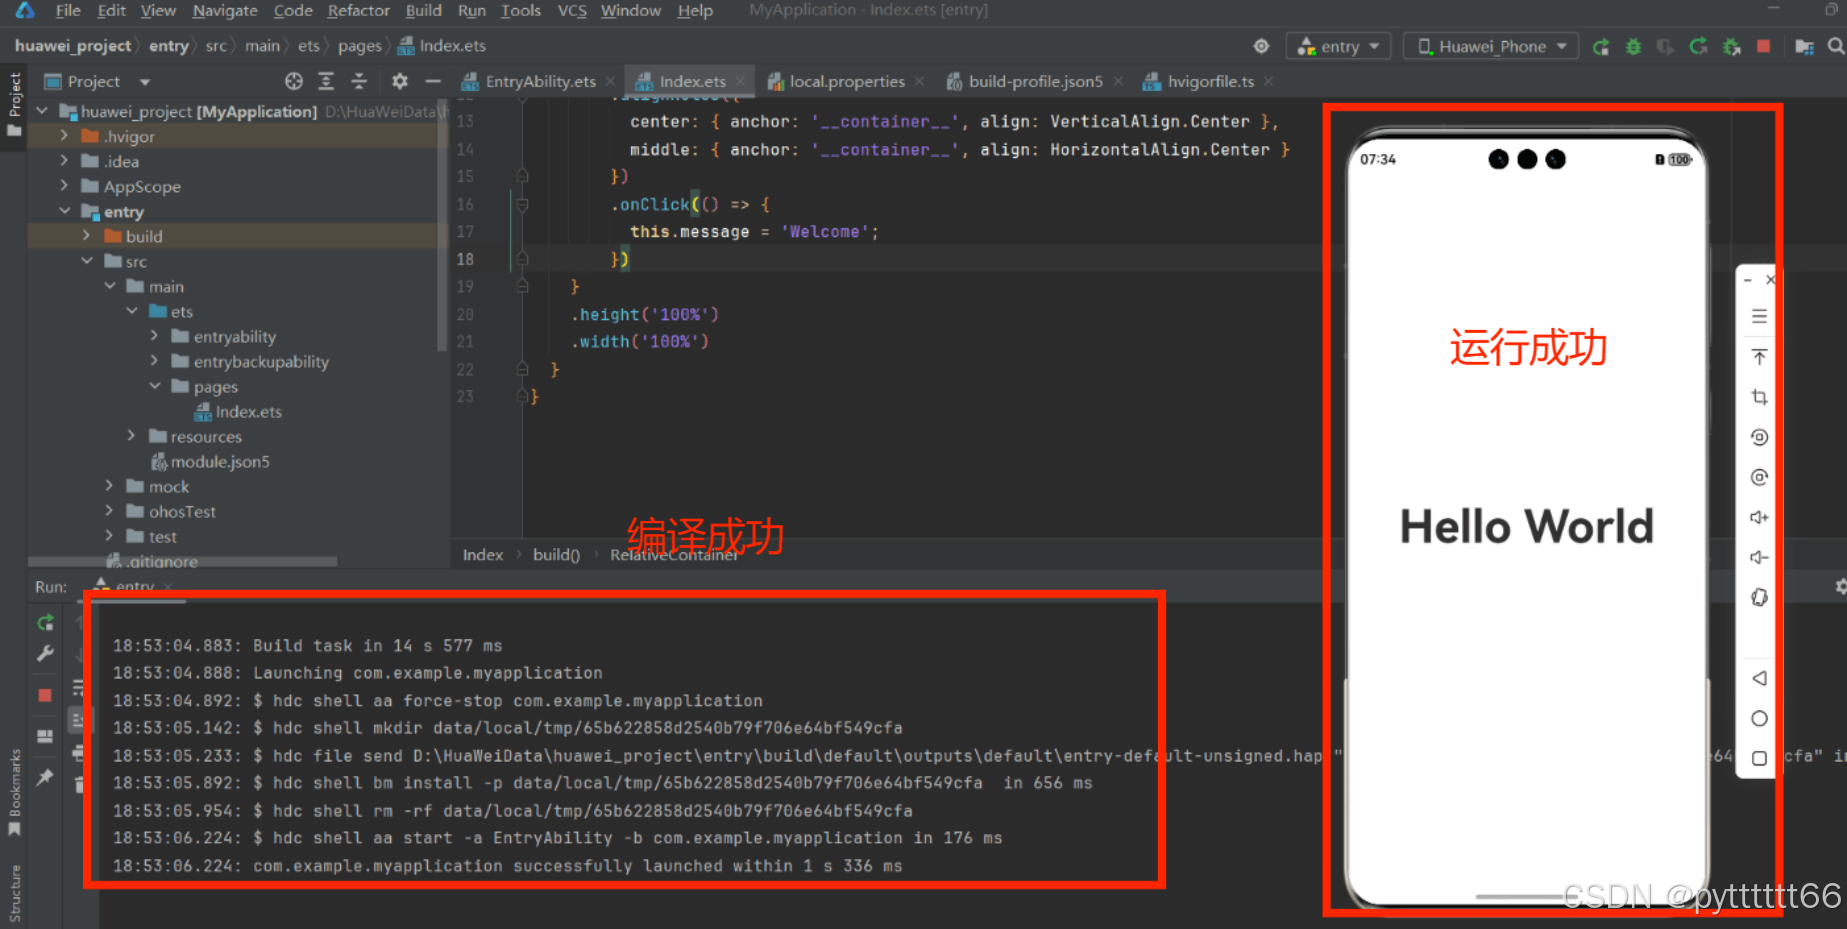Screen dimensions: 1847x929
Task: Hide the Project panel with the minus icon
Action: coord(433,81)
